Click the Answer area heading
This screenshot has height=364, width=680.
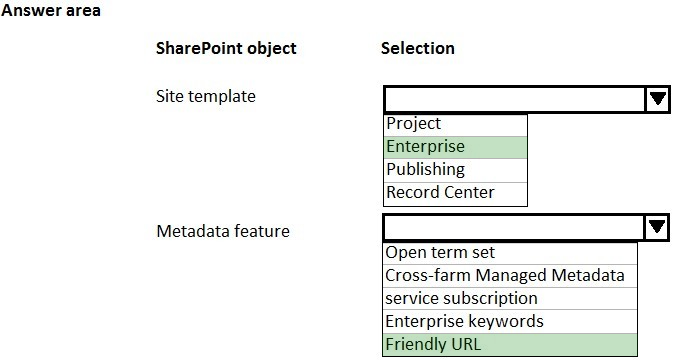(51, 10)
